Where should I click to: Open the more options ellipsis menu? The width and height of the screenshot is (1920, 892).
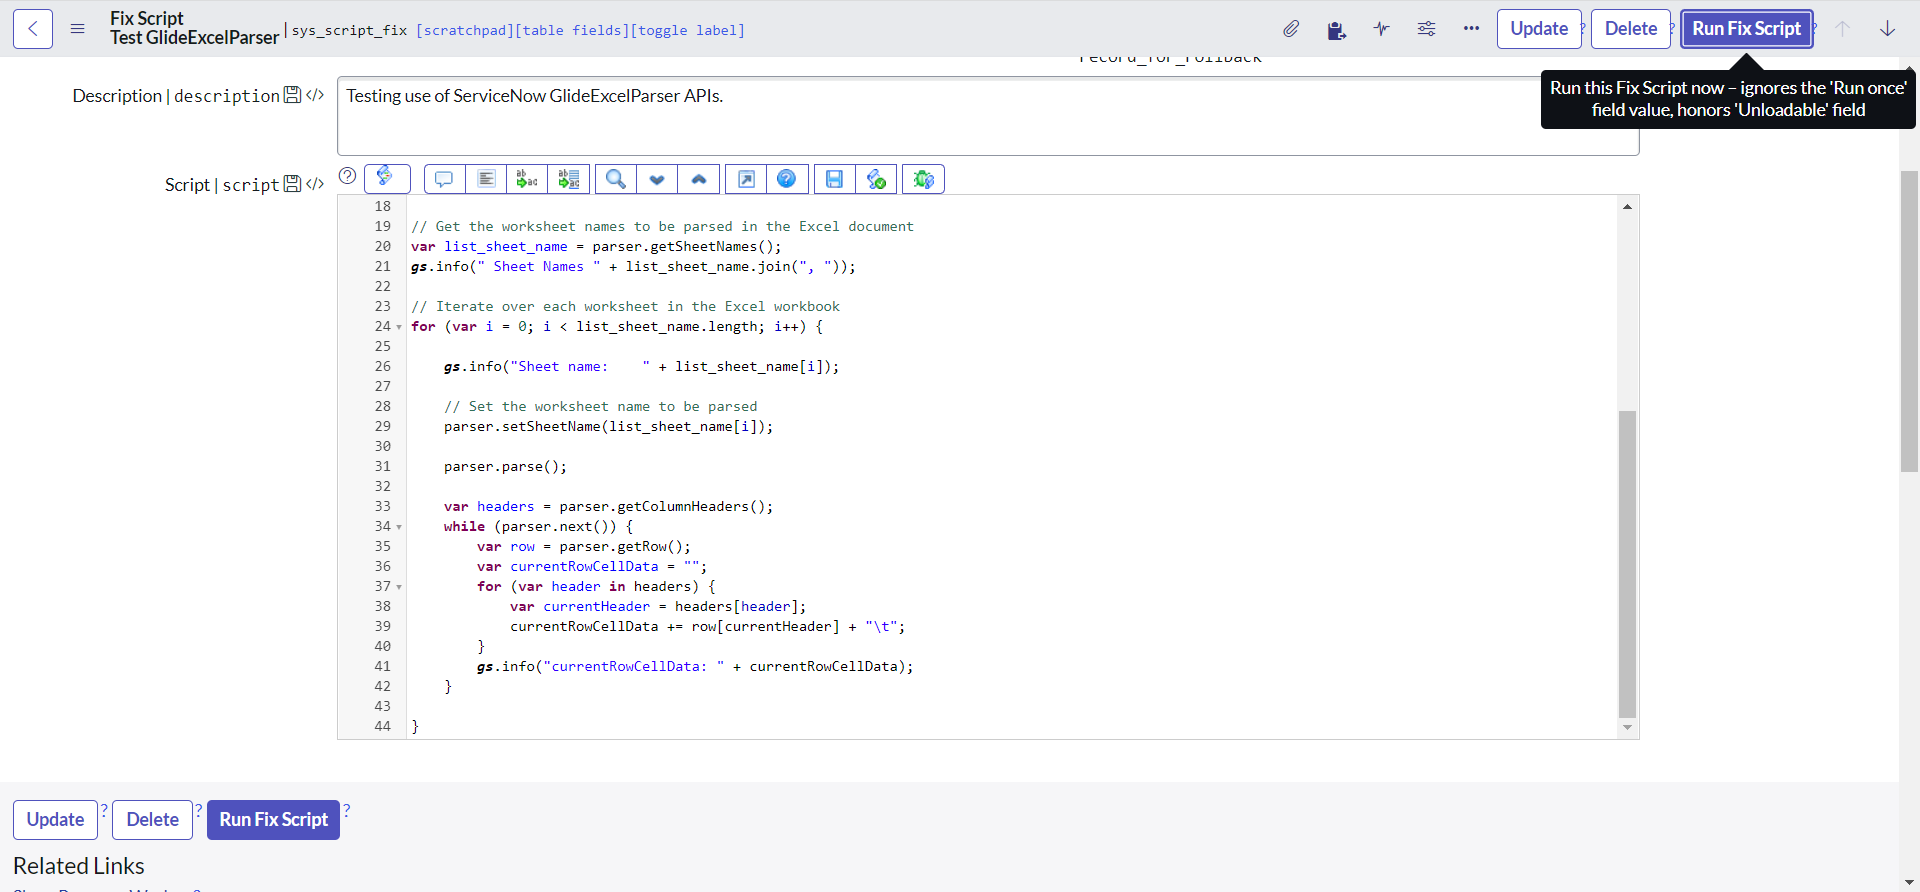click(1471, 29)
